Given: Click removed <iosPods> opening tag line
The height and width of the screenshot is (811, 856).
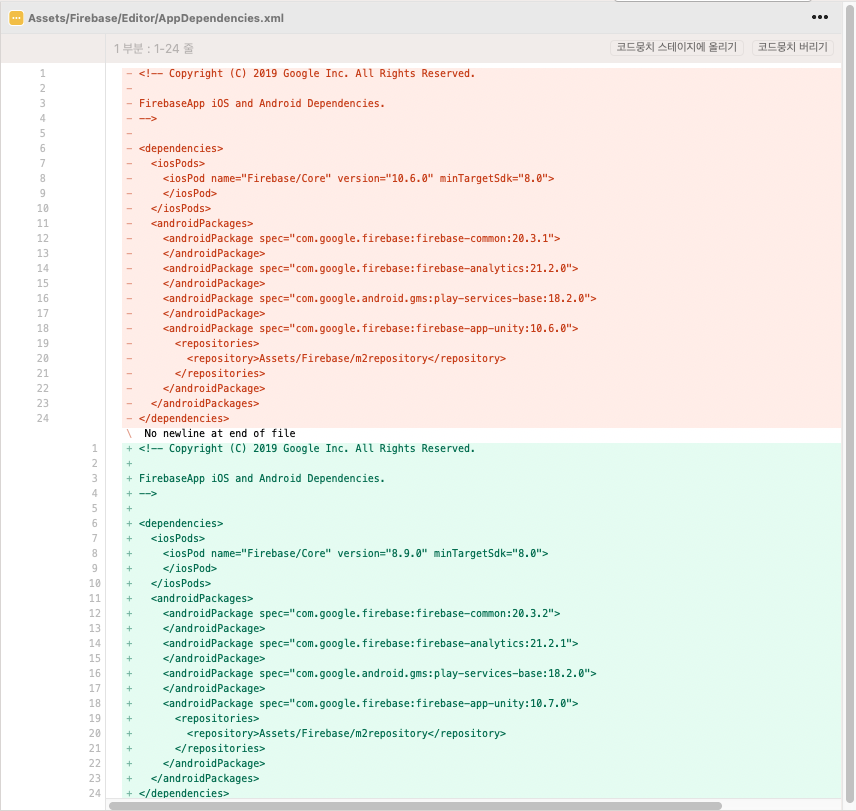Looking at the screenshot, I should point(482,164).
